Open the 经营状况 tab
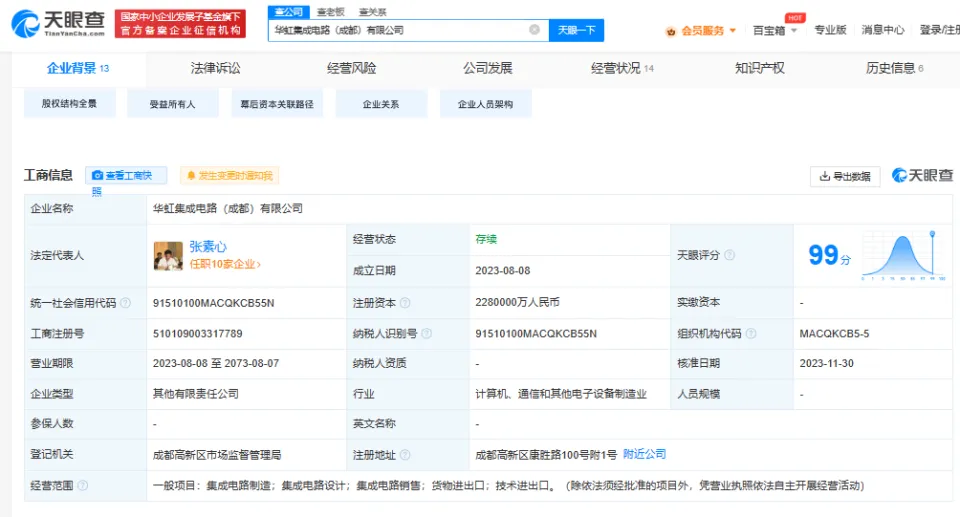960x517 pixels. click(622, 68)
